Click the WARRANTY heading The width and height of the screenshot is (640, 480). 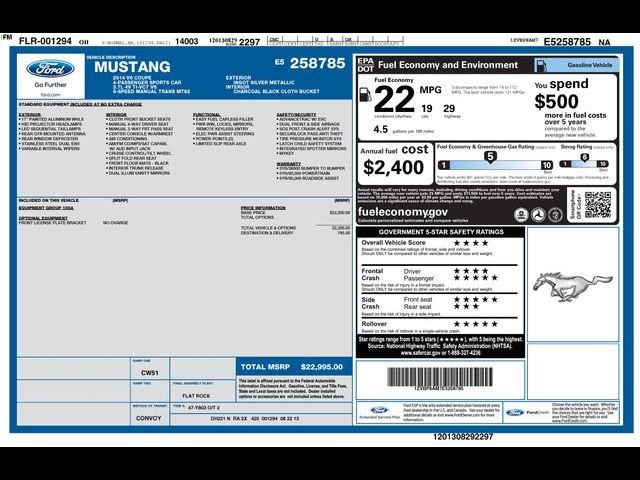point(289,164)
